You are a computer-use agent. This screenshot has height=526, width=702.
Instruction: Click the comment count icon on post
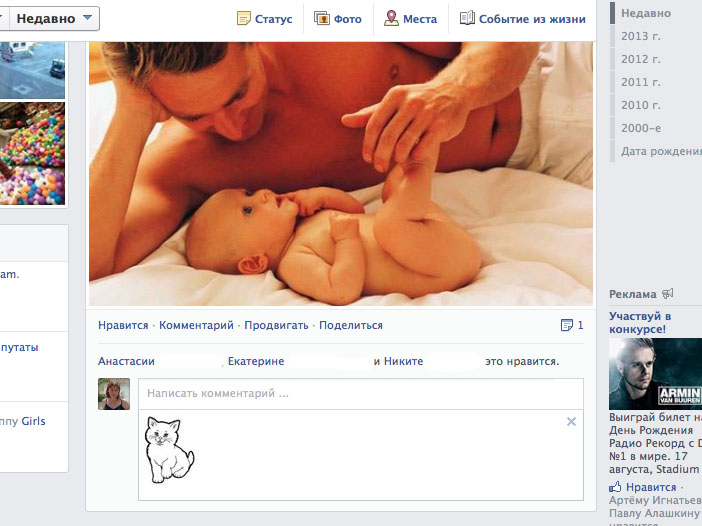coord(567,325)
